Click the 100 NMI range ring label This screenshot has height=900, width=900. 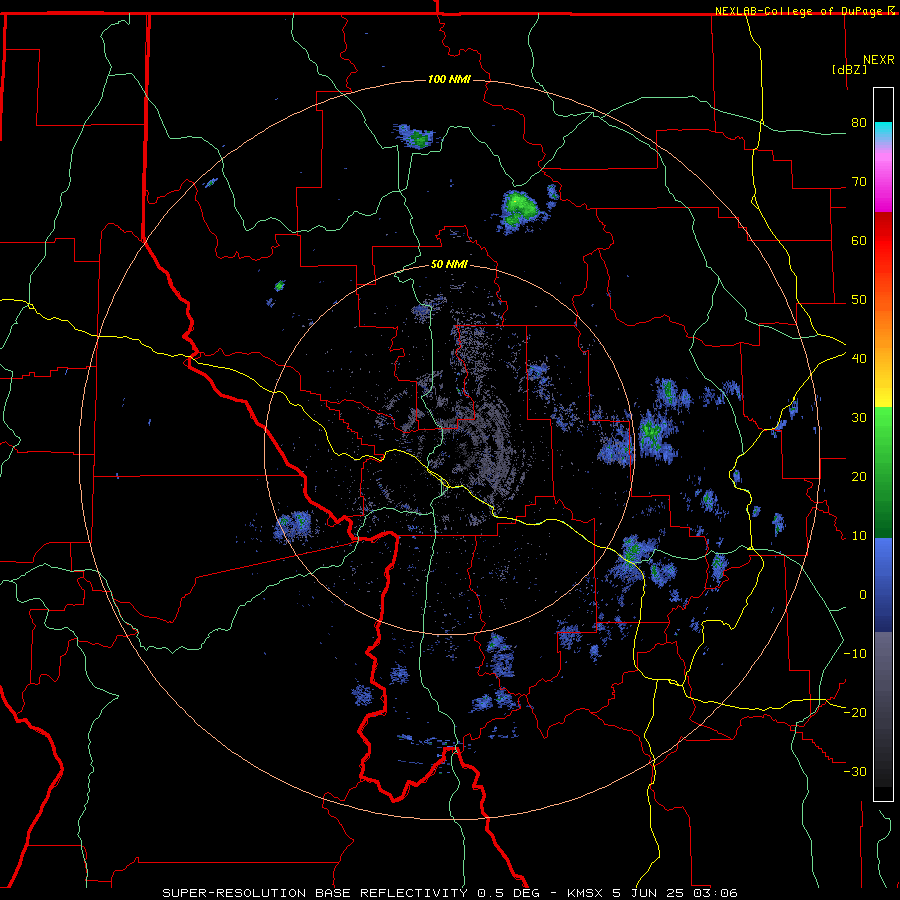pos(449,79)
